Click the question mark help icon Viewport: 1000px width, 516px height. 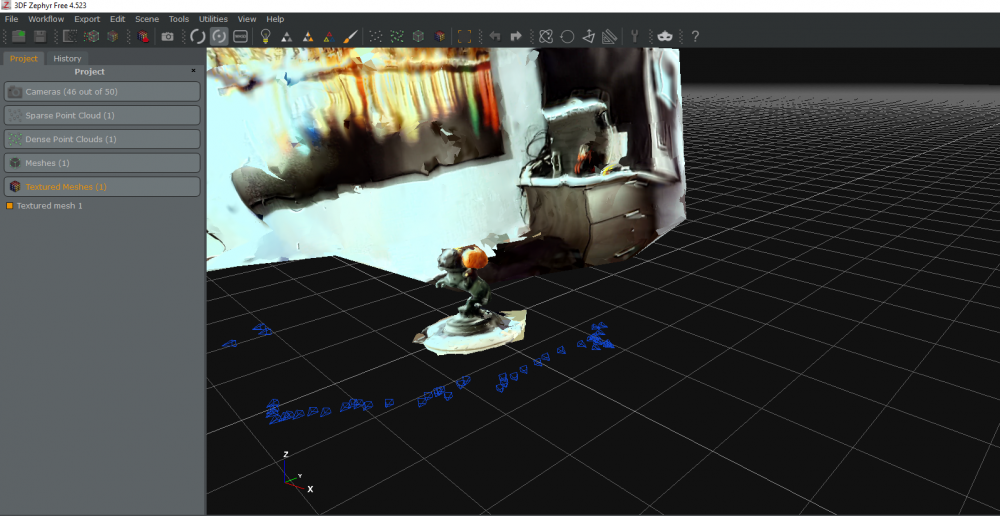point(695,36)
